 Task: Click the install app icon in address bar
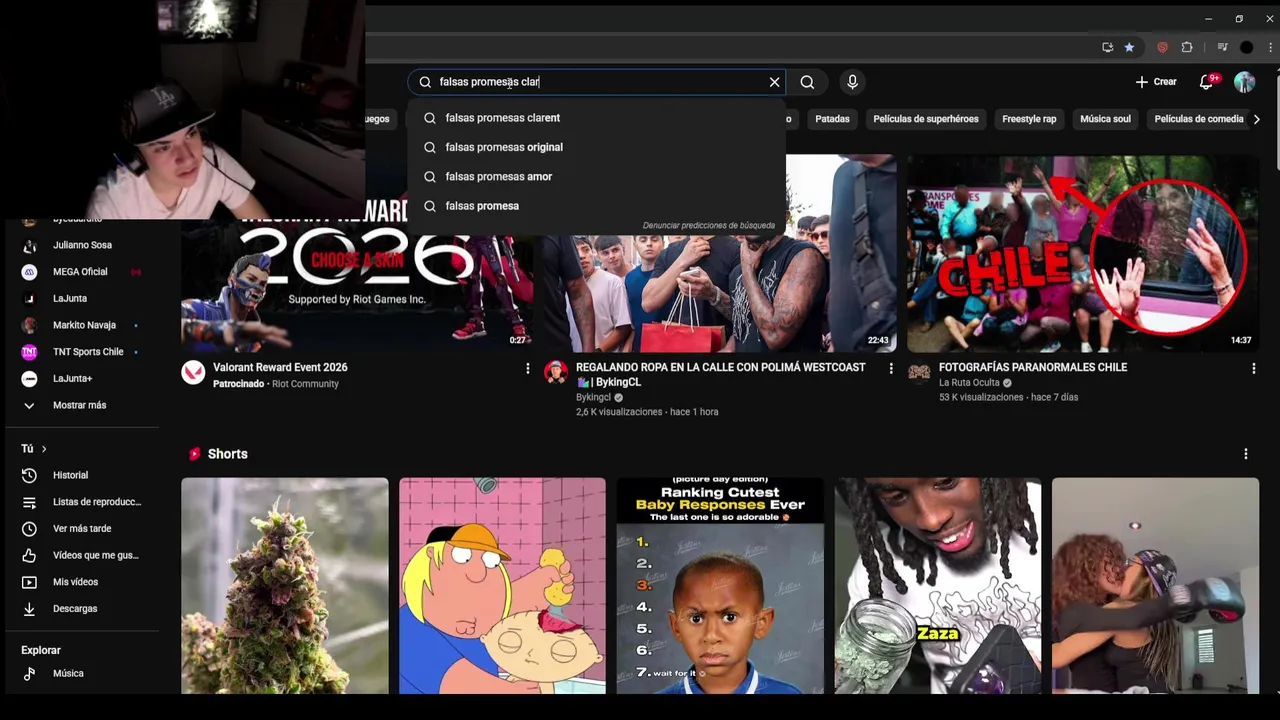(1107, 47)
